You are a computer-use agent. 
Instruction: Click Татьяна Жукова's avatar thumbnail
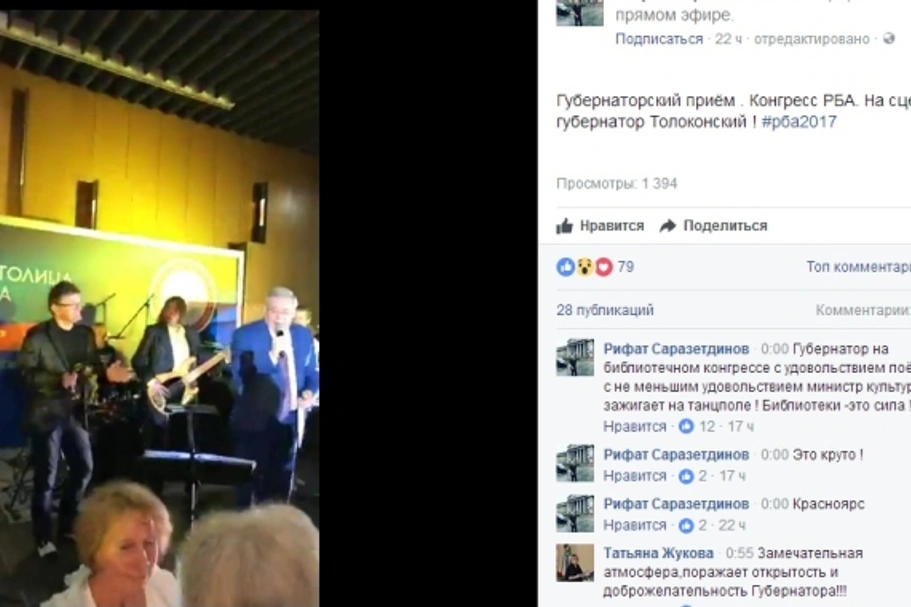click(x=575, y=563)
